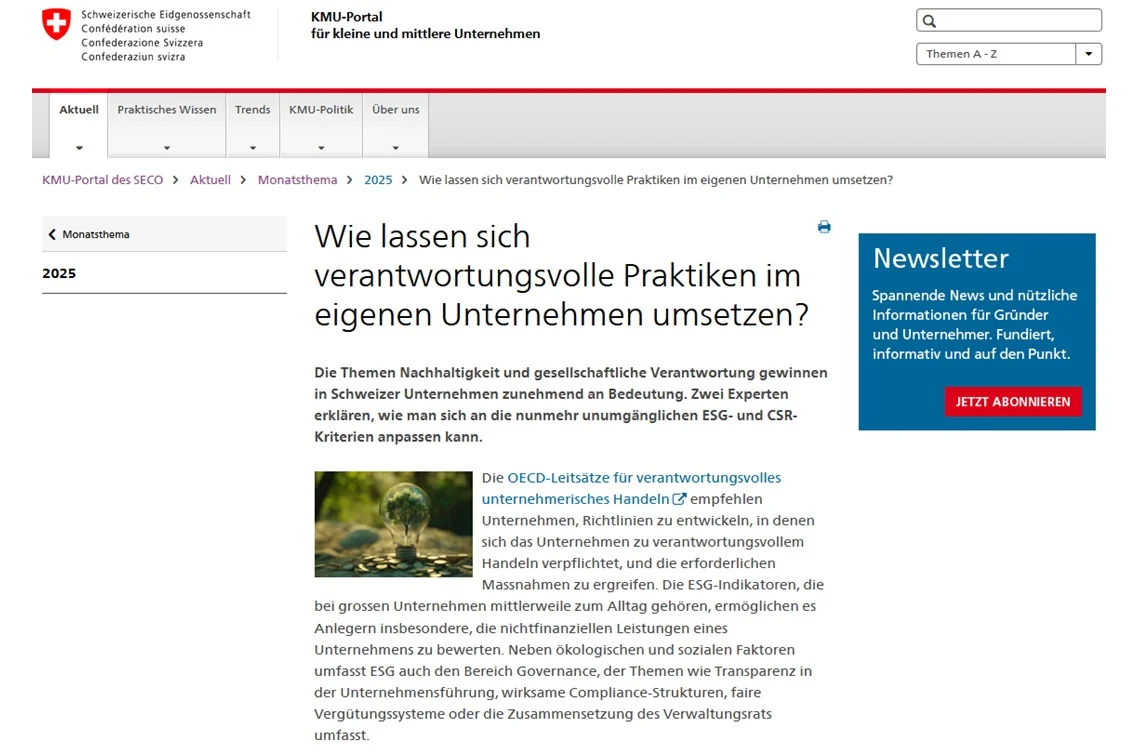Select the 2025 breadcrumb link
The height and width of the screenshot is (750, 1140).
pyautogui.click(x=378, y=180)
